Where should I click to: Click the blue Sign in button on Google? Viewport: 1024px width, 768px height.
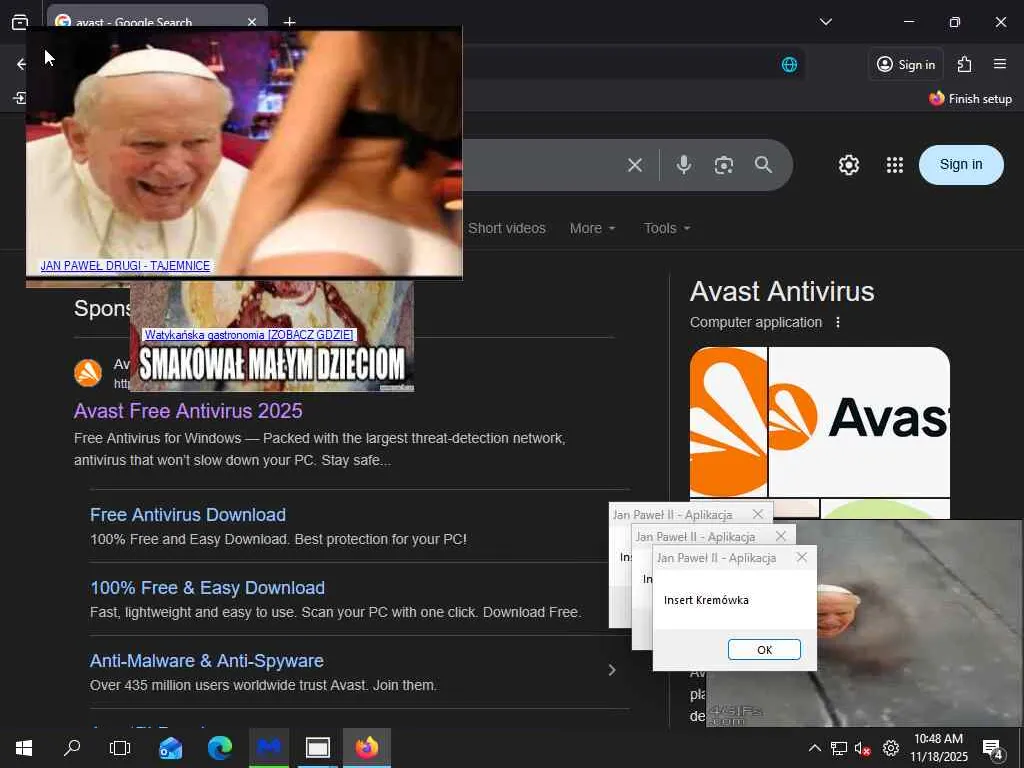click(x=961, y=165)
